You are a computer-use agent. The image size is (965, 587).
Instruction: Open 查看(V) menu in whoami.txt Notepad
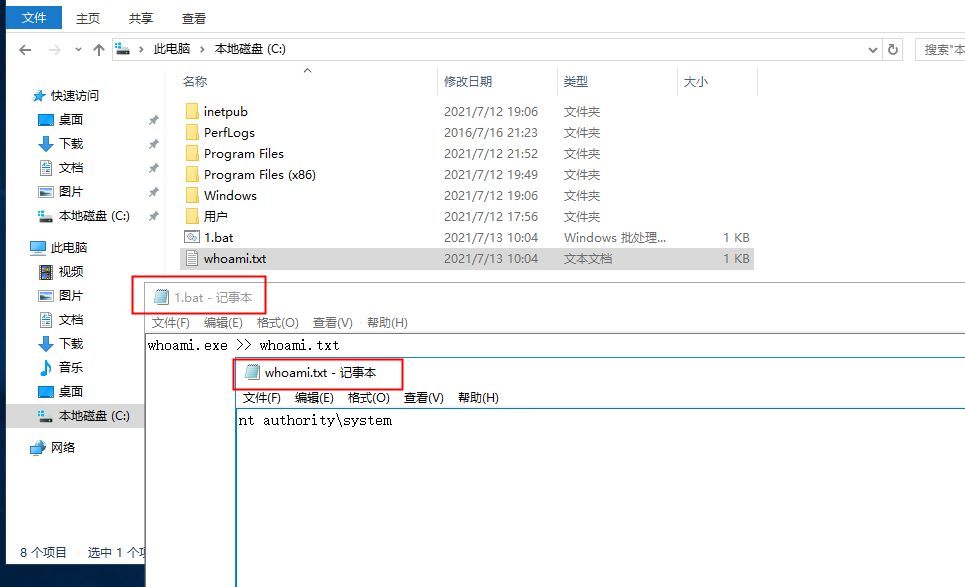[x=423, y=397]
